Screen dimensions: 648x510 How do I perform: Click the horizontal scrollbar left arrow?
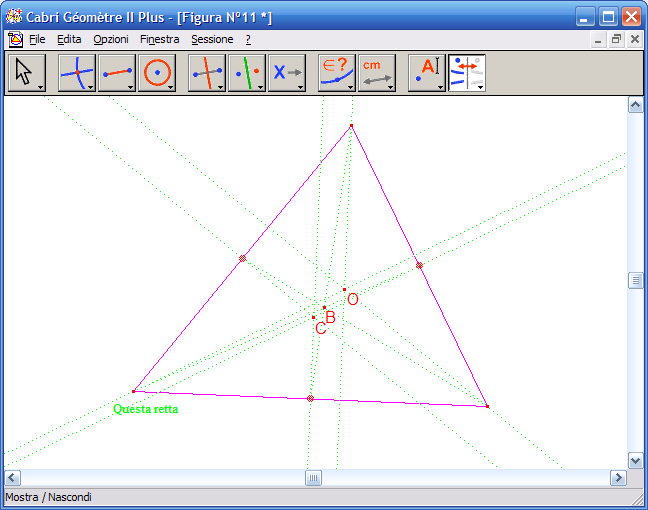(12, 478)
